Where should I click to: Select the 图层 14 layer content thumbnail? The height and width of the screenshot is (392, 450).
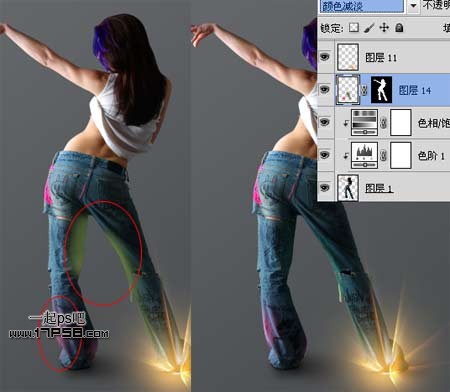(348, 90)
